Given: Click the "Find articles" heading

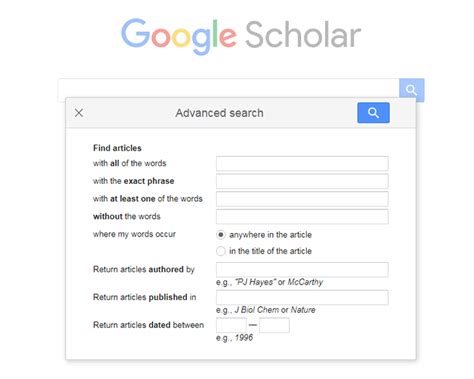Looking at the screenshot, I should (x=117, y=148).
